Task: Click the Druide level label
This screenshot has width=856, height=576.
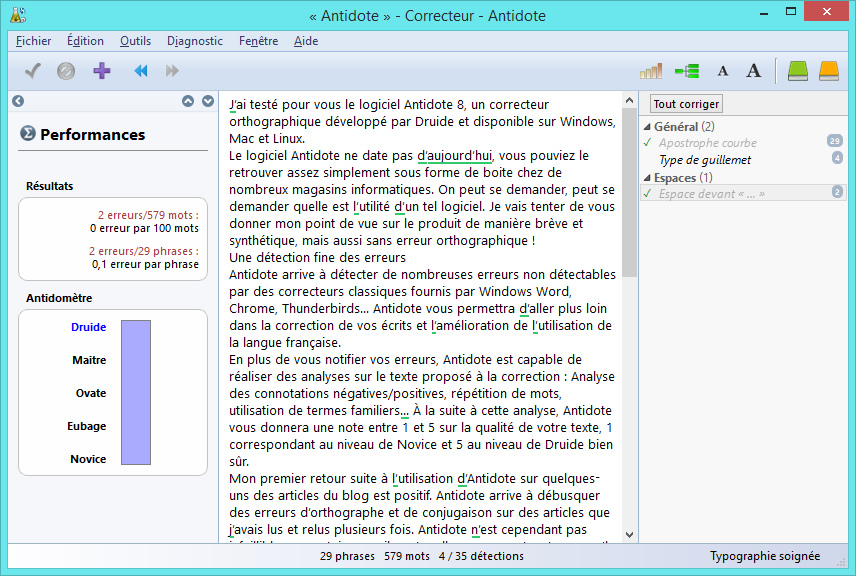Action: click(x=88, y=327)
